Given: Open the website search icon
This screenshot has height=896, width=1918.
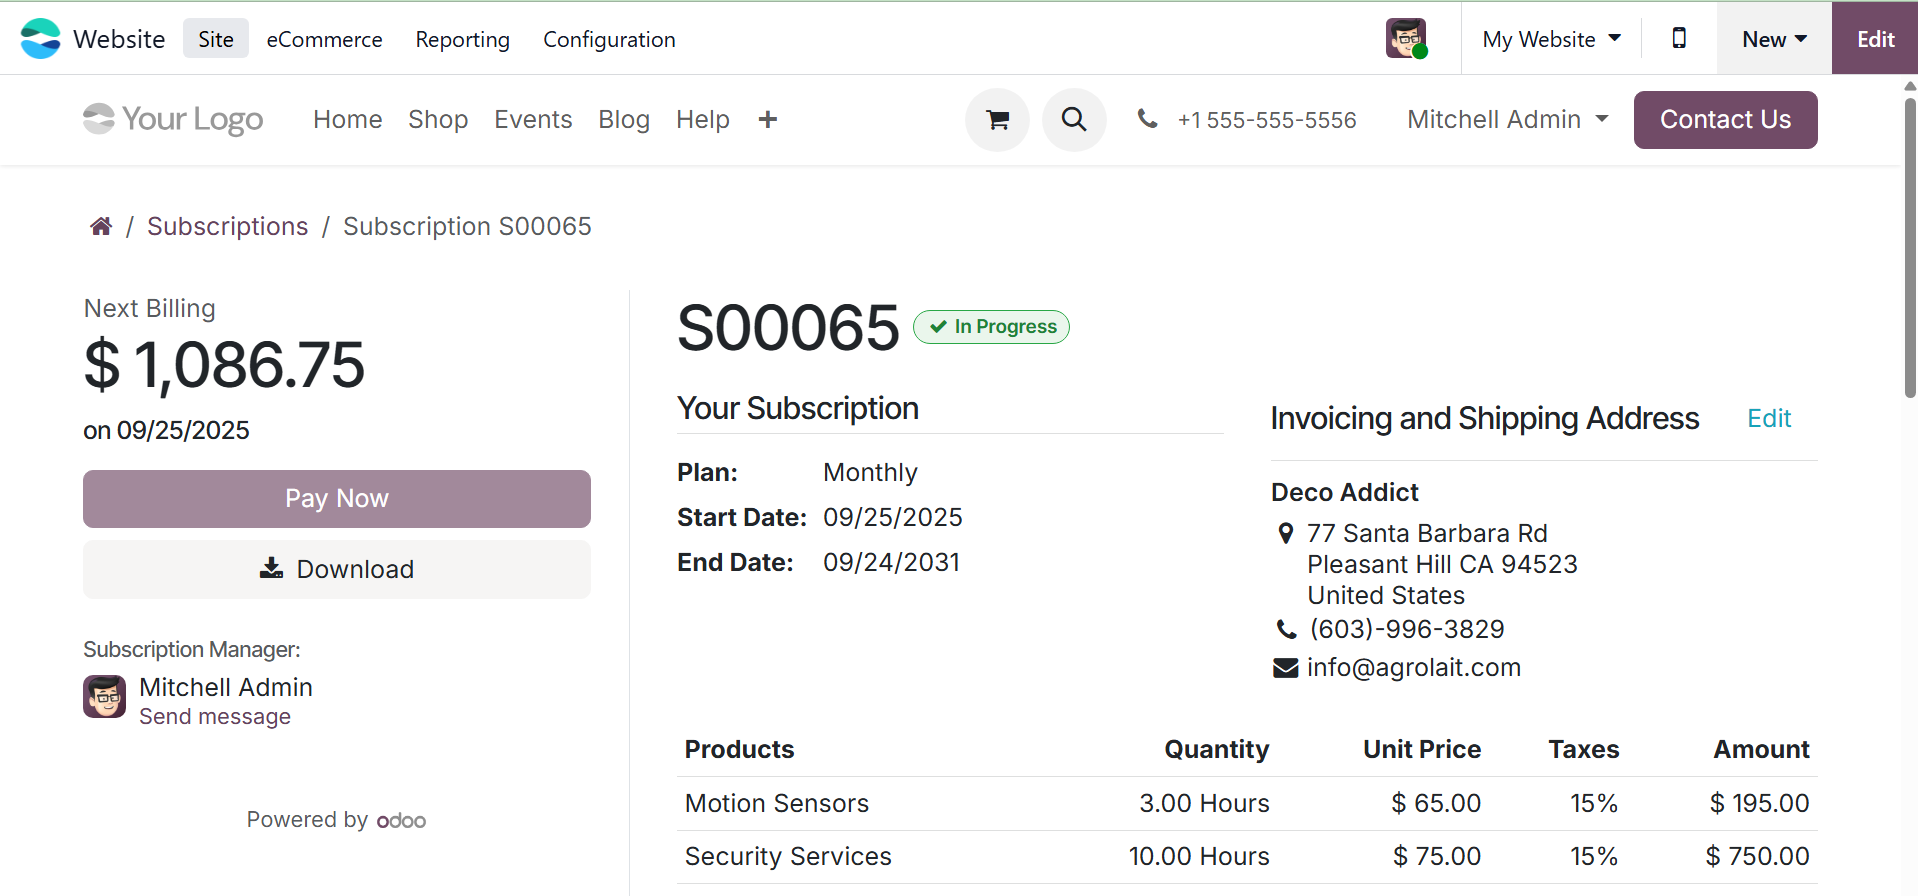Looking at the screenshot, I should pos(1074,120).
